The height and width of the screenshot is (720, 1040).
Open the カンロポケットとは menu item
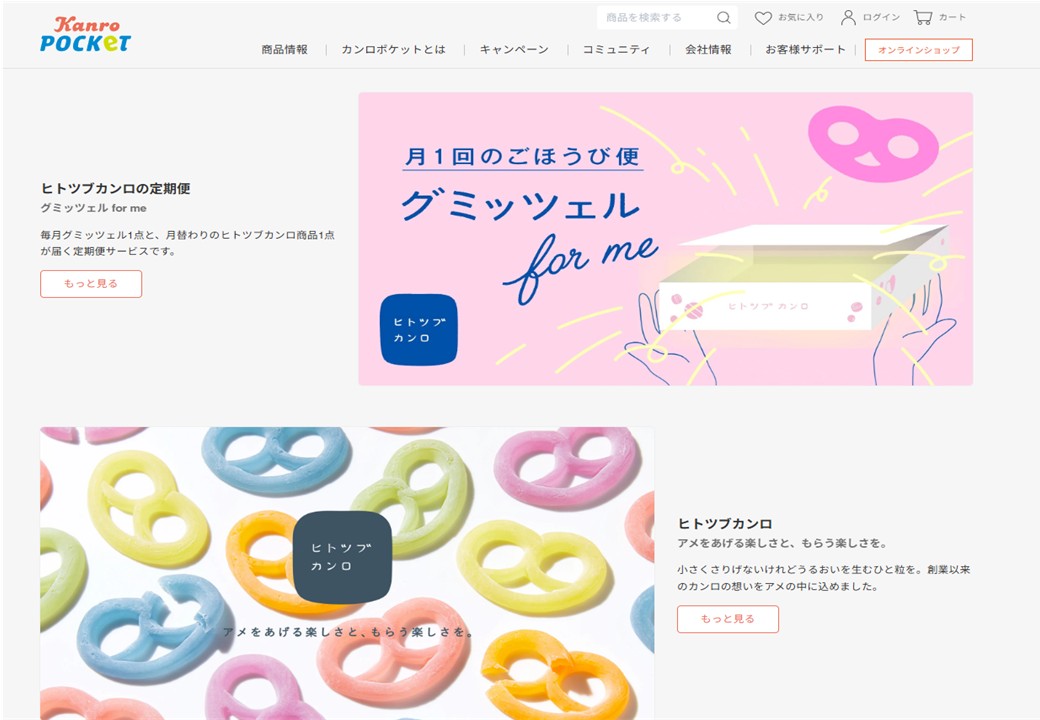393,50
